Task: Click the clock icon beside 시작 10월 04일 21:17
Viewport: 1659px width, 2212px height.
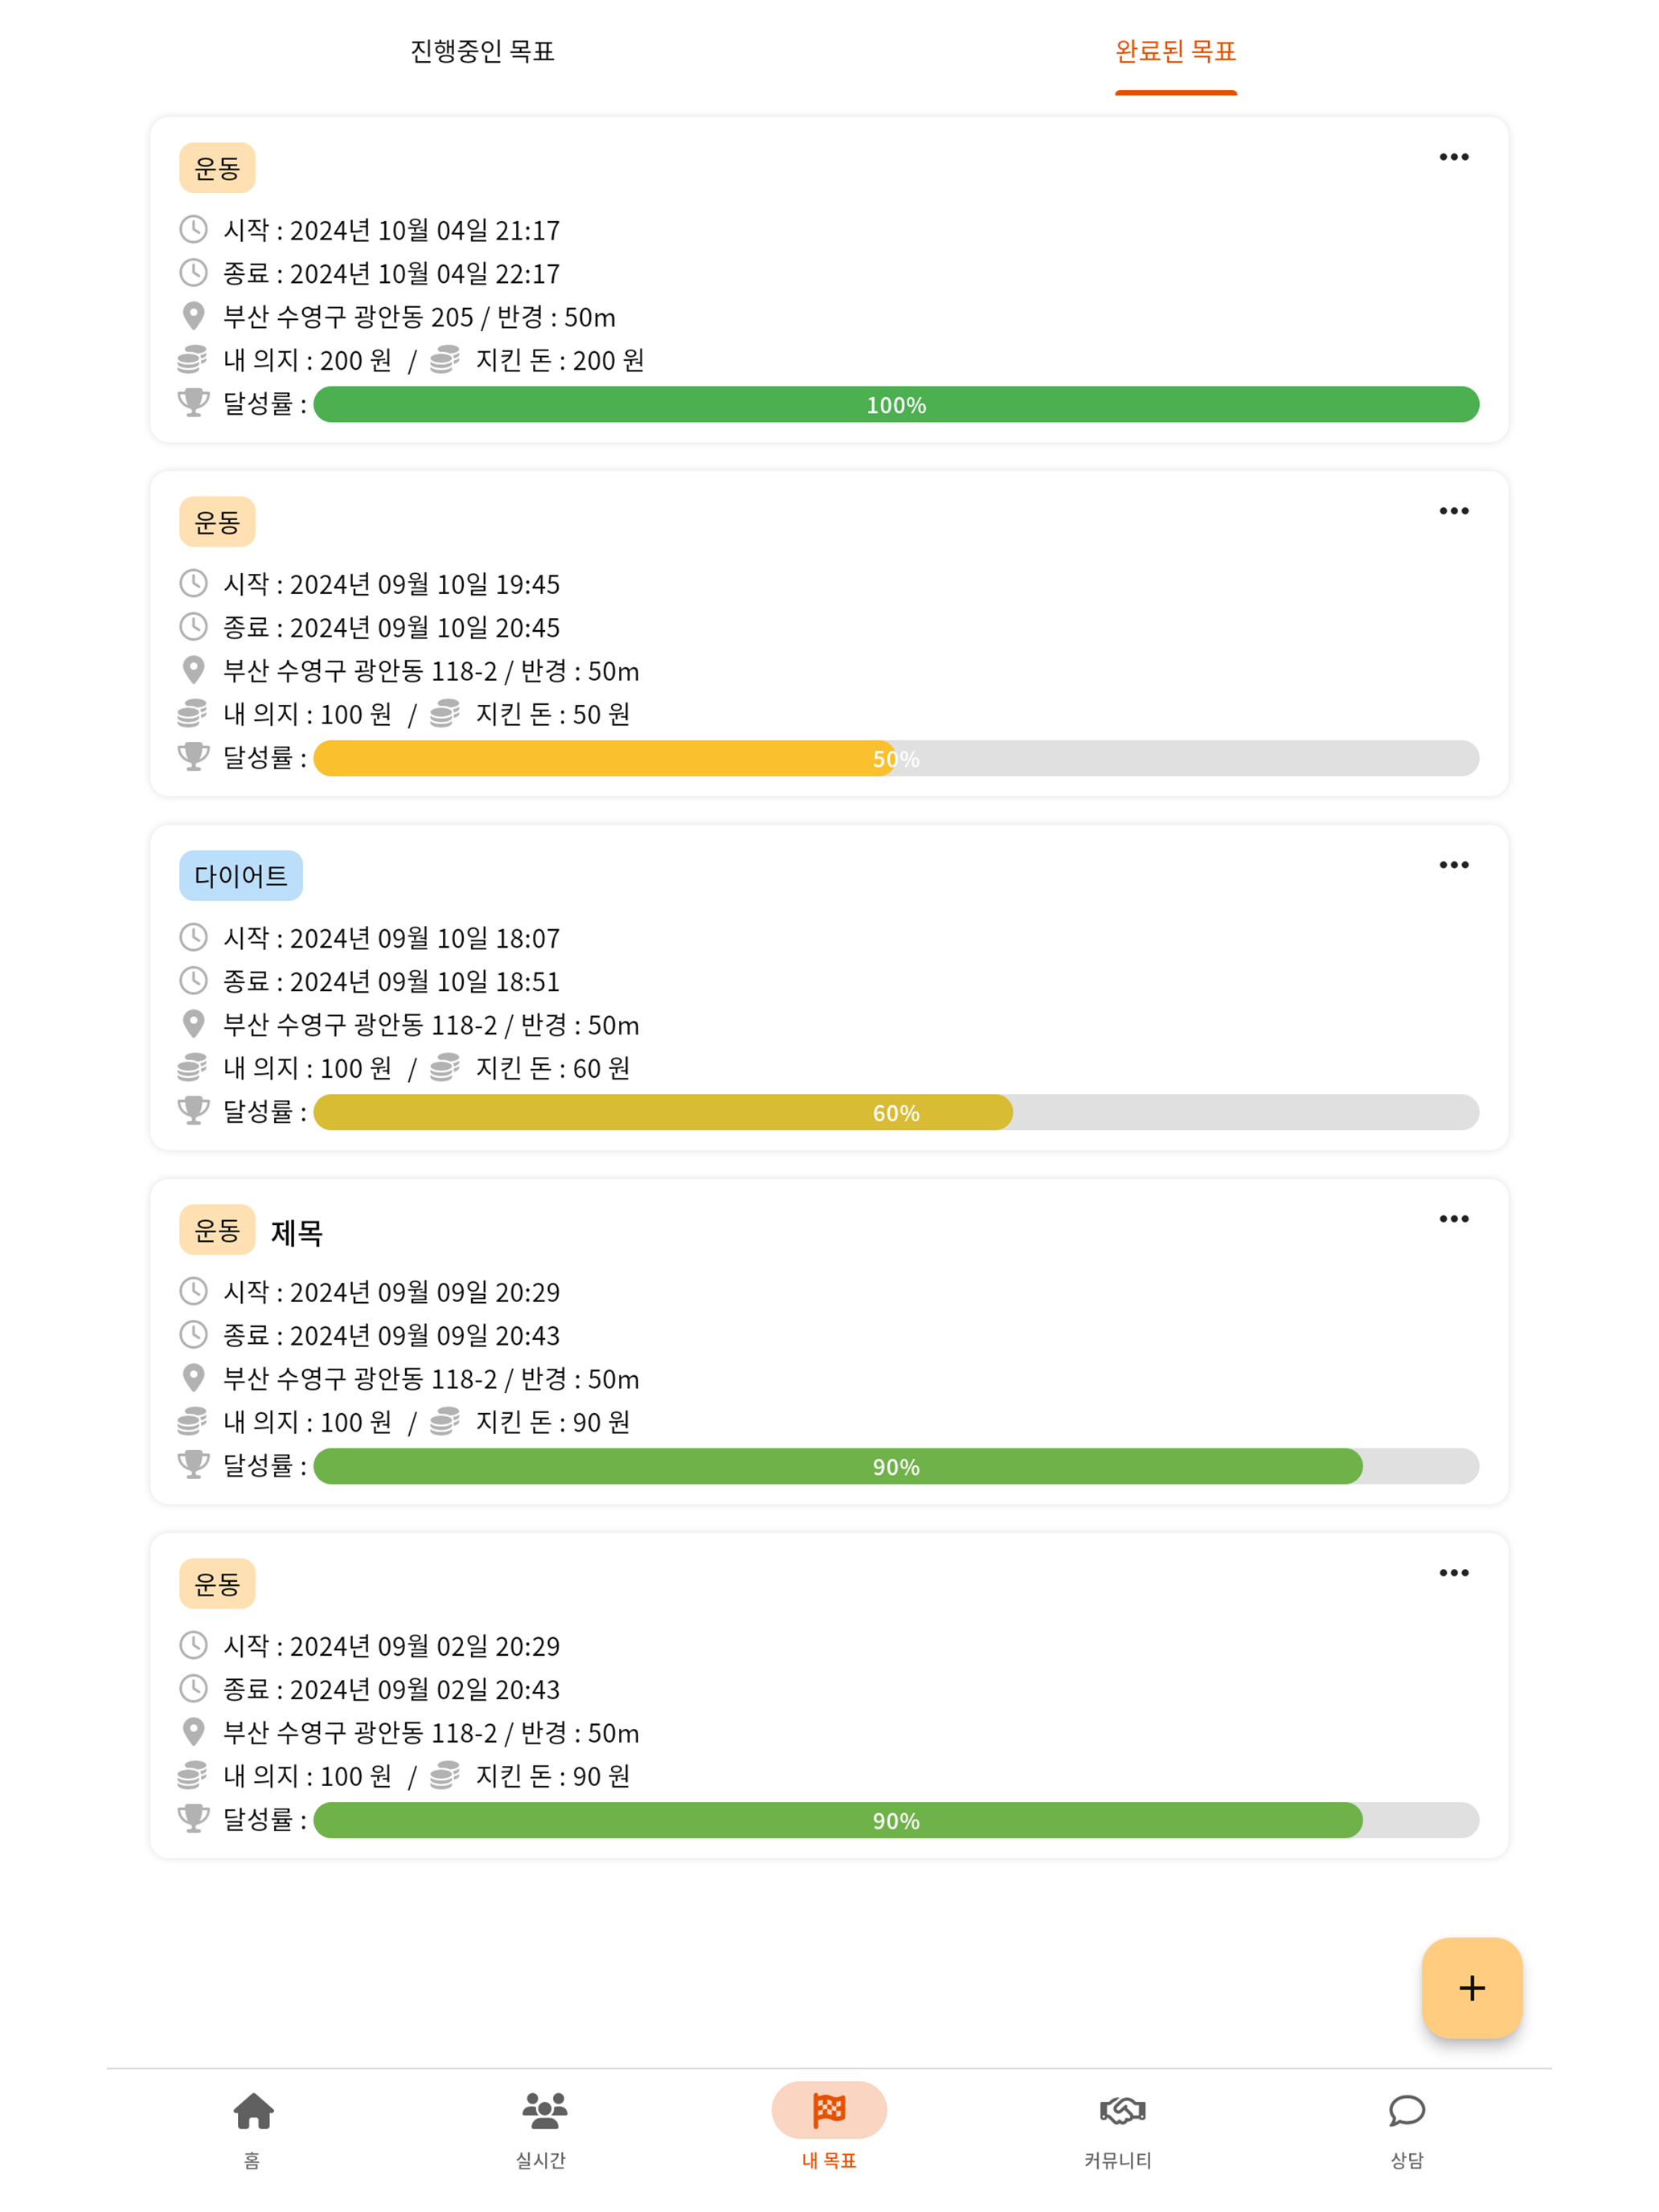Action: (193, 230)
